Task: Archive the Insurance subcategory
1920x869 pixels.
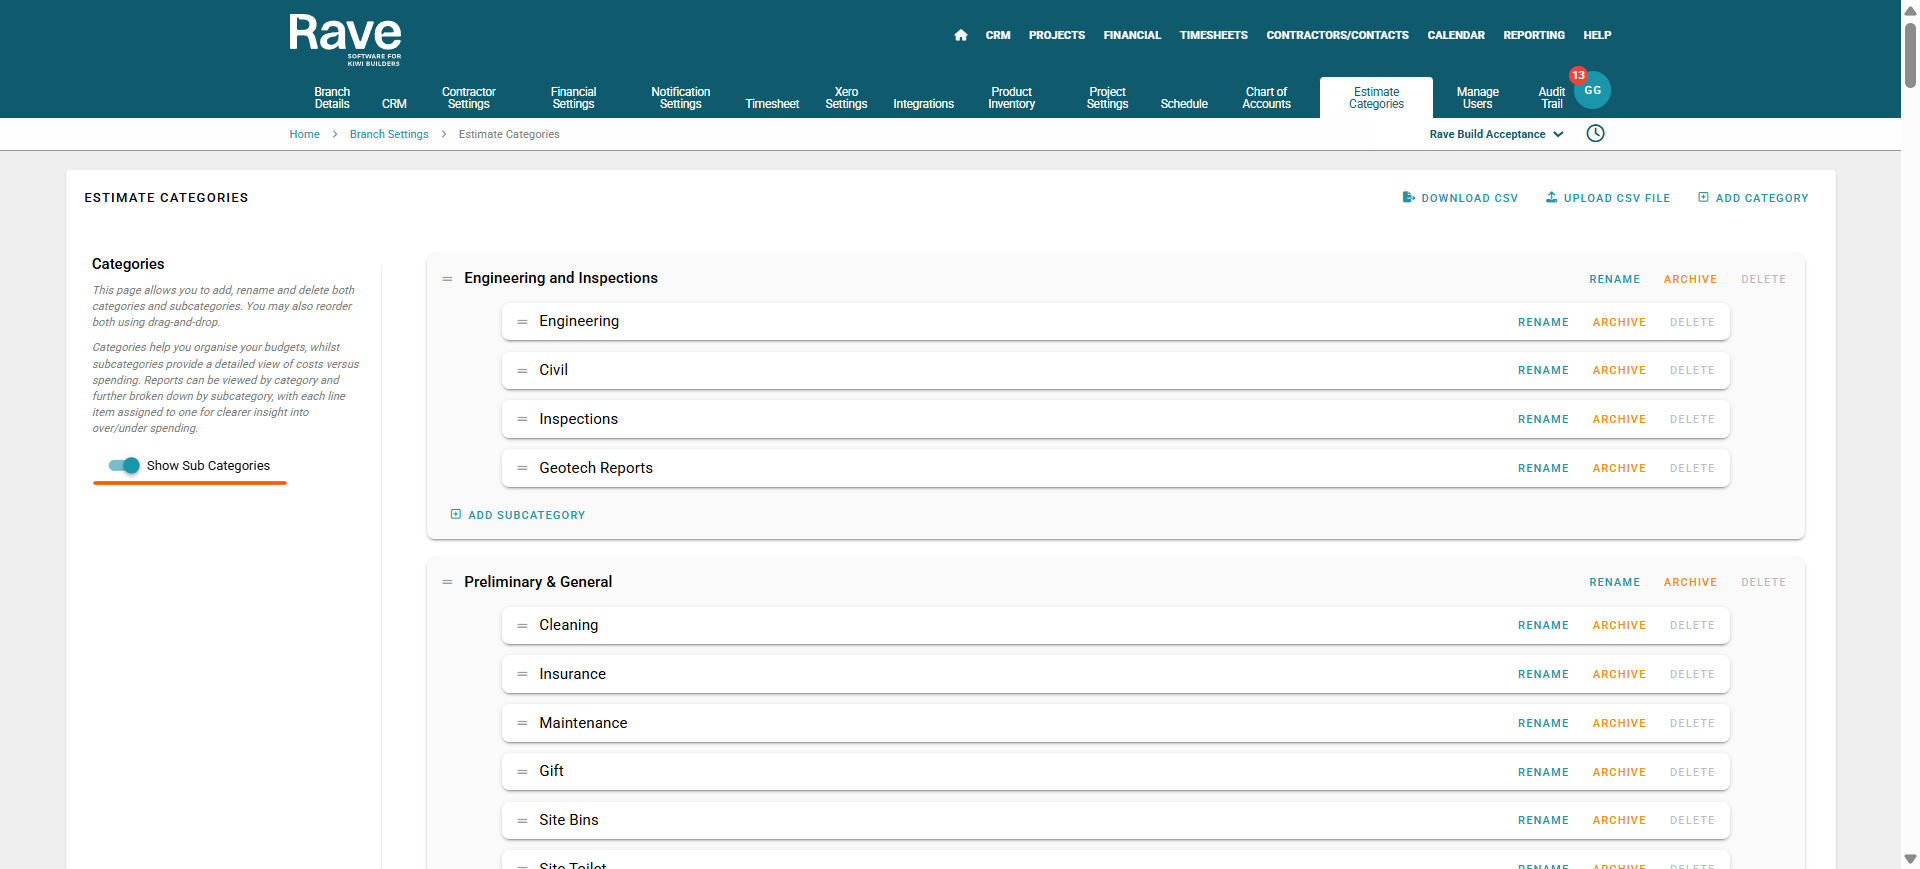Action: [1618, 675]
